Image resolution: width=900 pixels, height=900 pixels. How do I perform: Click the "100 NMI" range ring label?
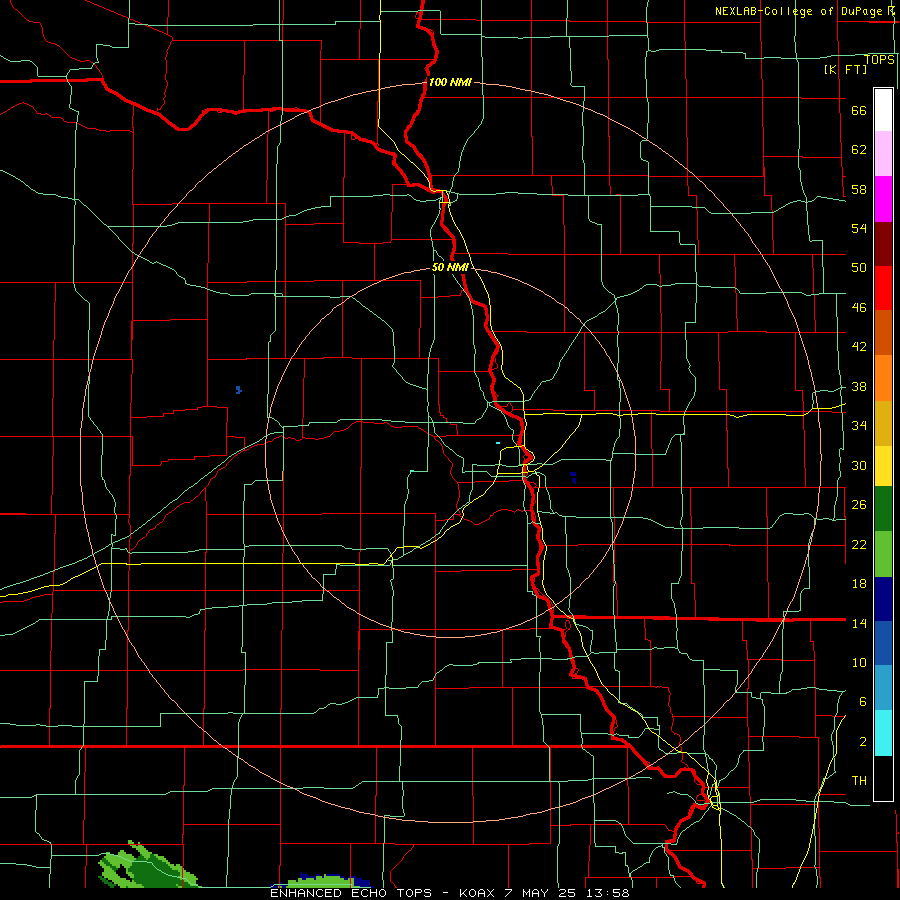coord(450,82)
